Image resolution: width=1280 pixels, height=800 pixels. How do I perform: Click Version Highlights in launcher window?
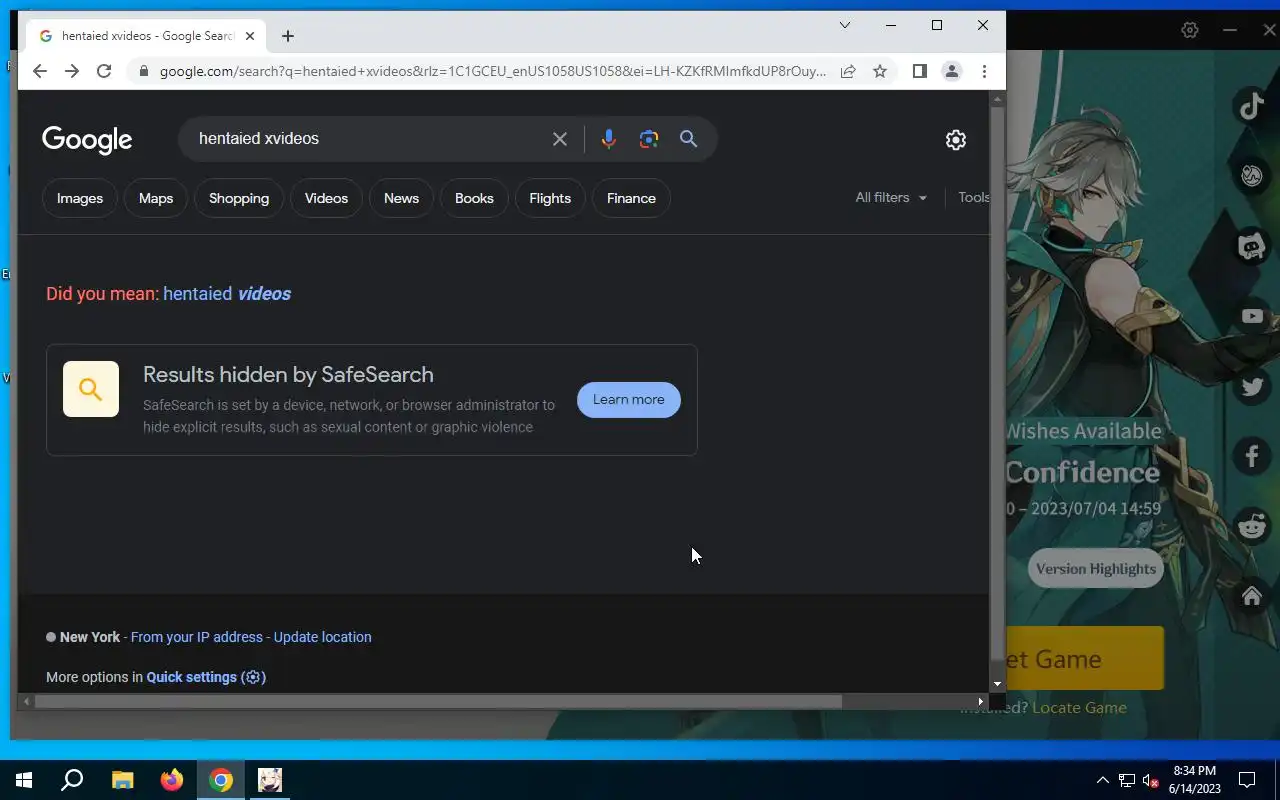[1096, 569]
